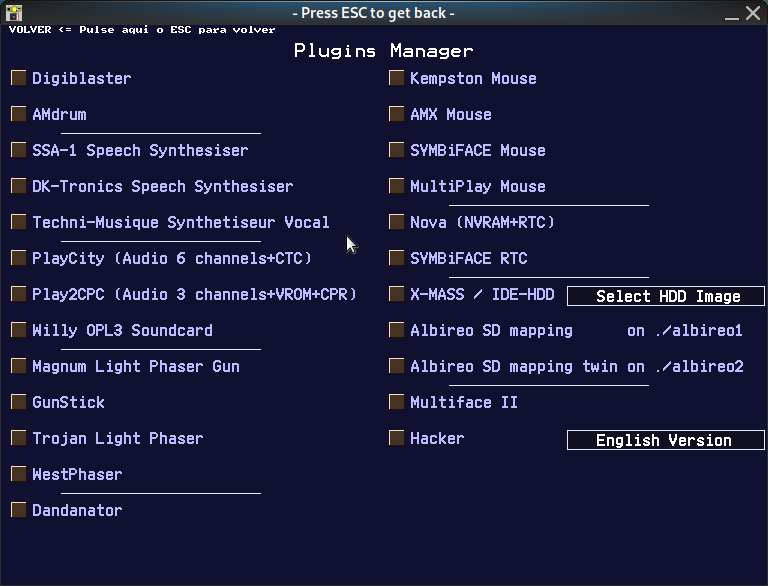Click the AMX Mouse label text

coord(451,114)
